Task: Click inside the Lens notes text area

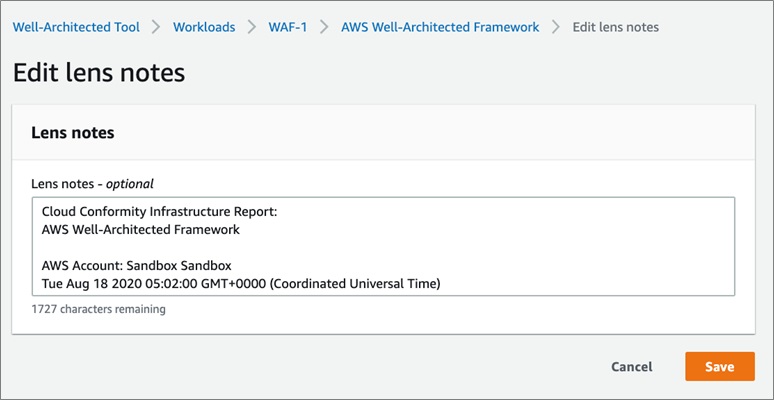Action: (x=383, y=246)
